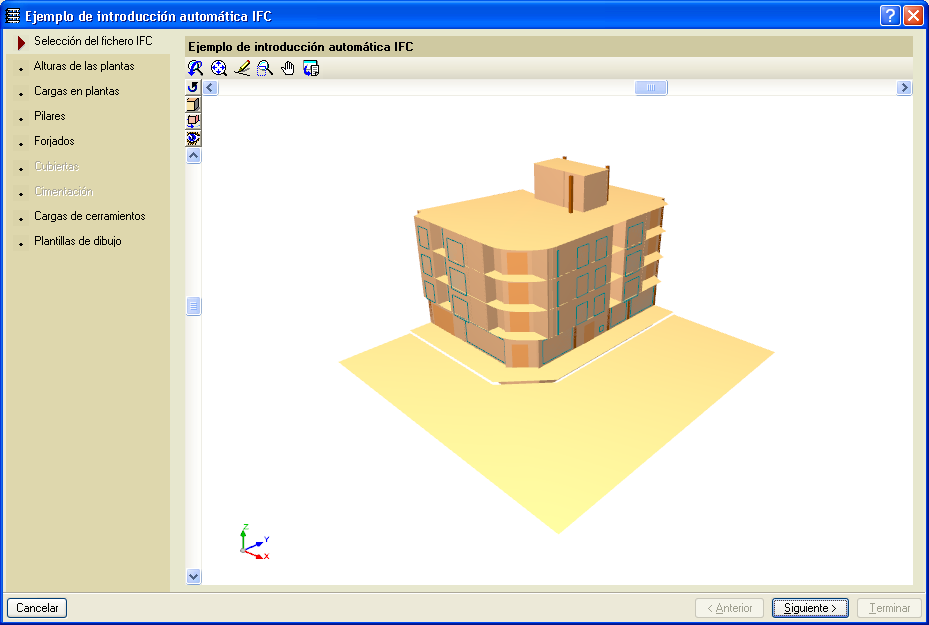The image size is (929, 625).
Task: Select the Forjados step
Action: point(54,141)
